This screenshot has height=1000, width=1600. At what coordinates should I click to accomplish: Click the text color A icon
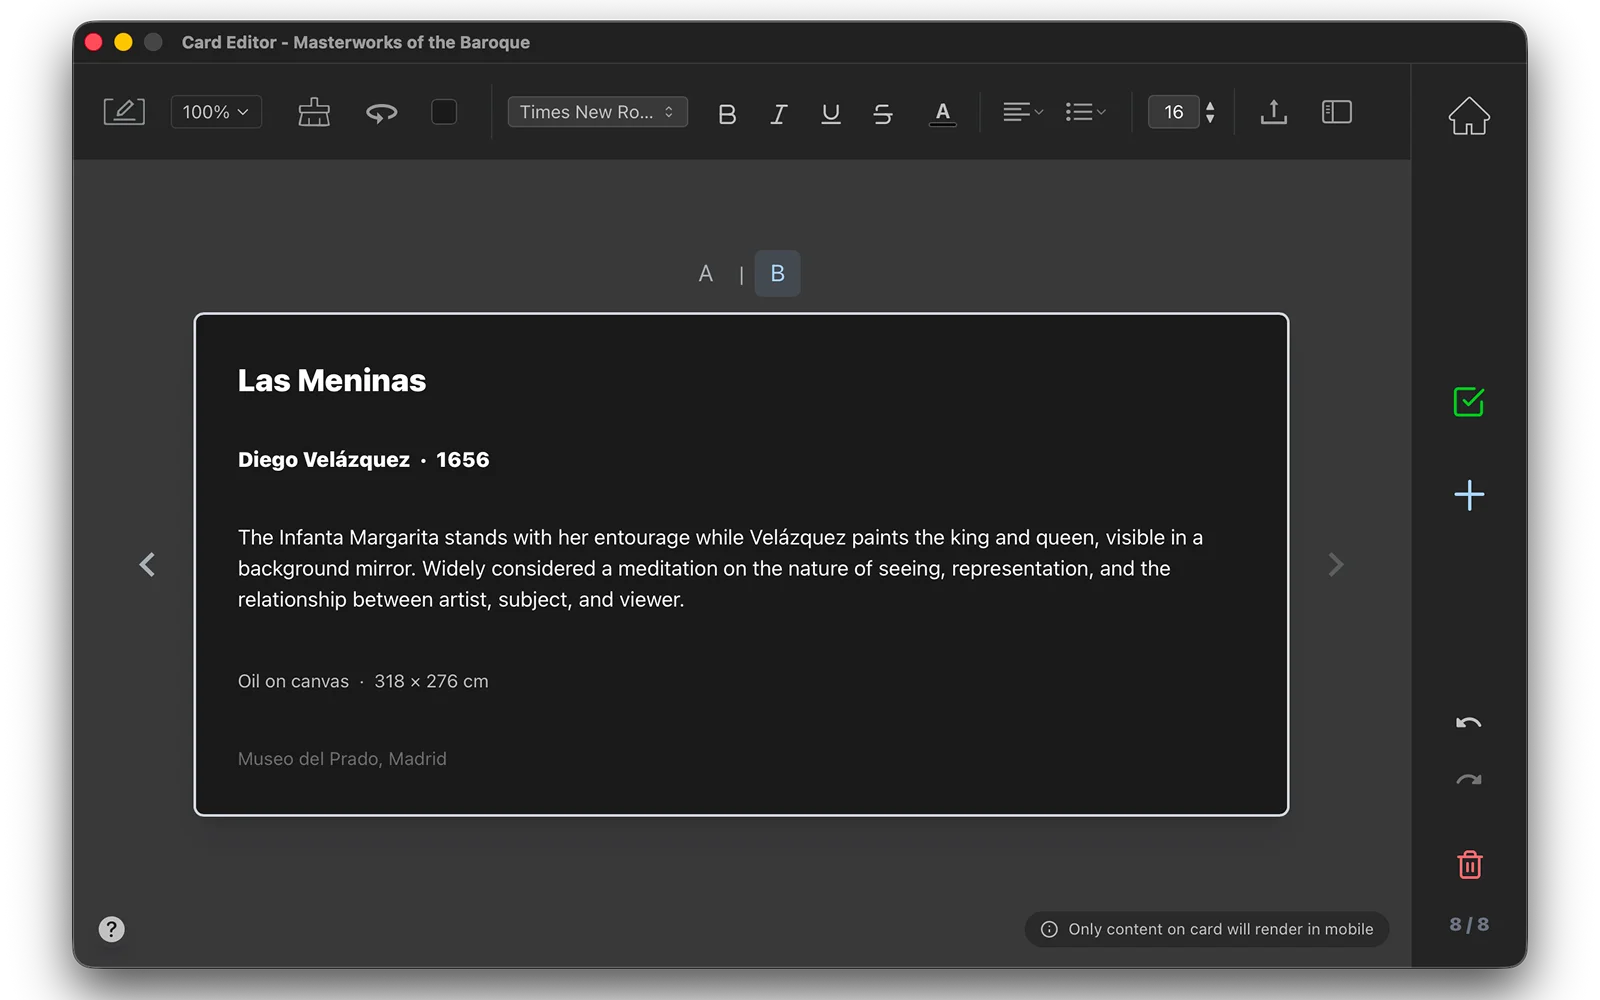(x=942, y=114)
